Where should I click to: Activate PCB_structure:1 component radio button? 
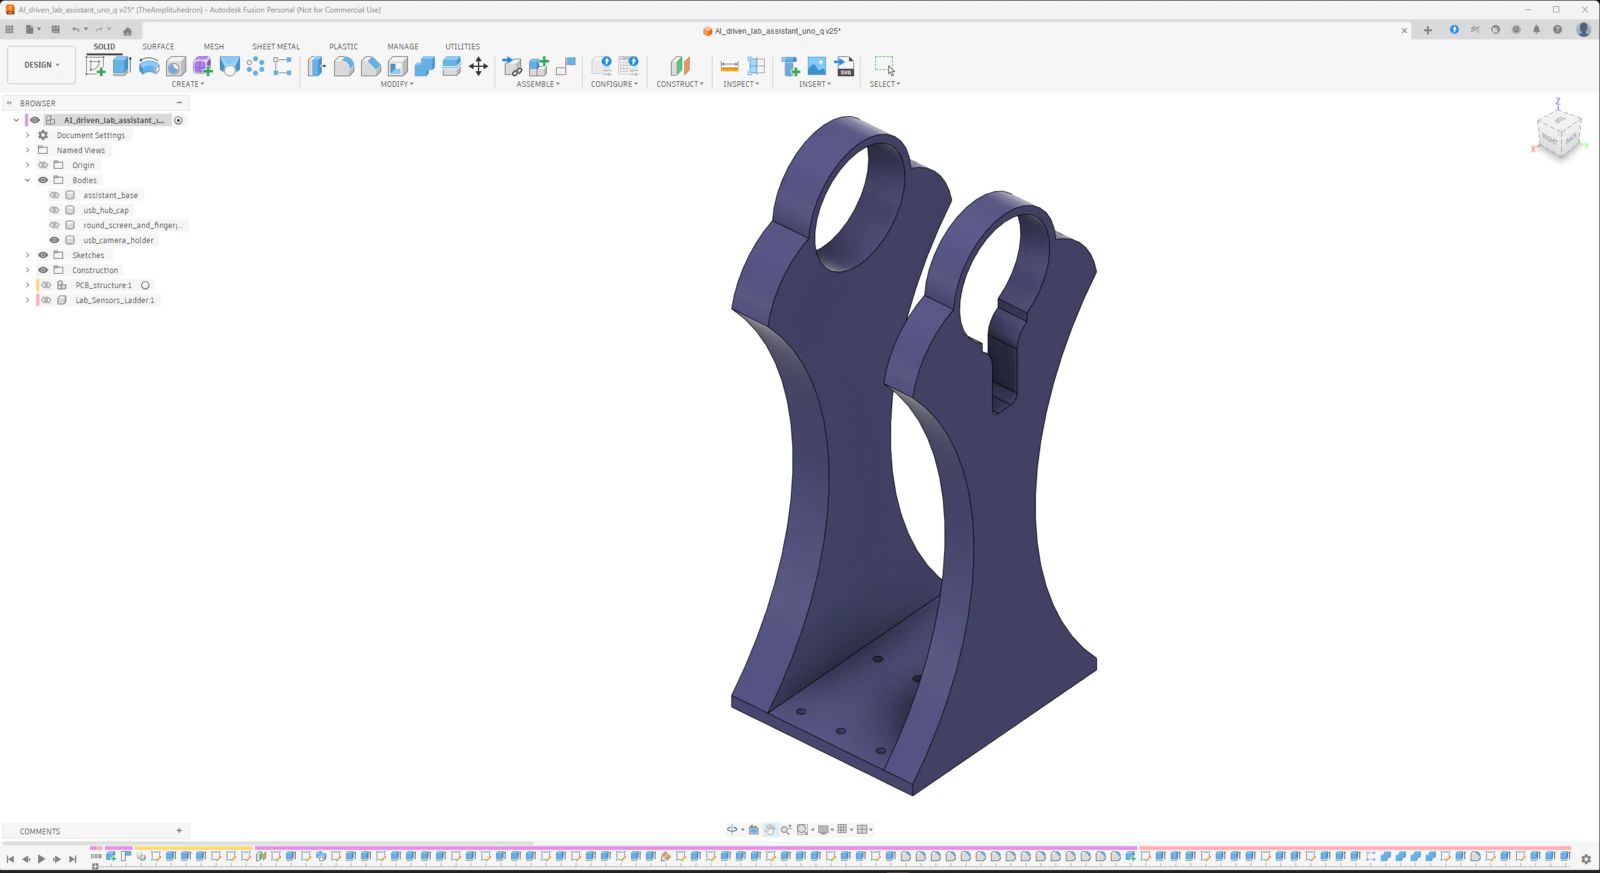tap(145, 285)
